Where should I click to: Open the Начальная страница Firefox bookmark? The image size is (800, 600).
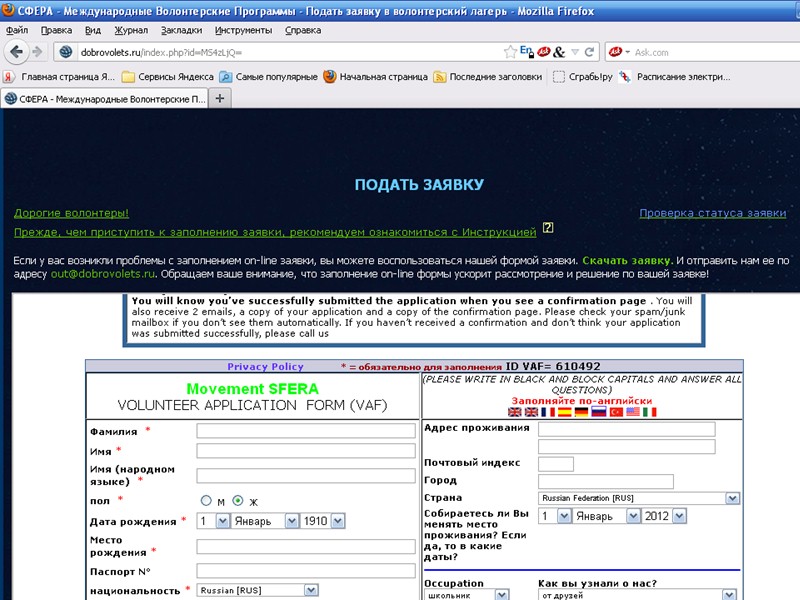coord(376,77)
